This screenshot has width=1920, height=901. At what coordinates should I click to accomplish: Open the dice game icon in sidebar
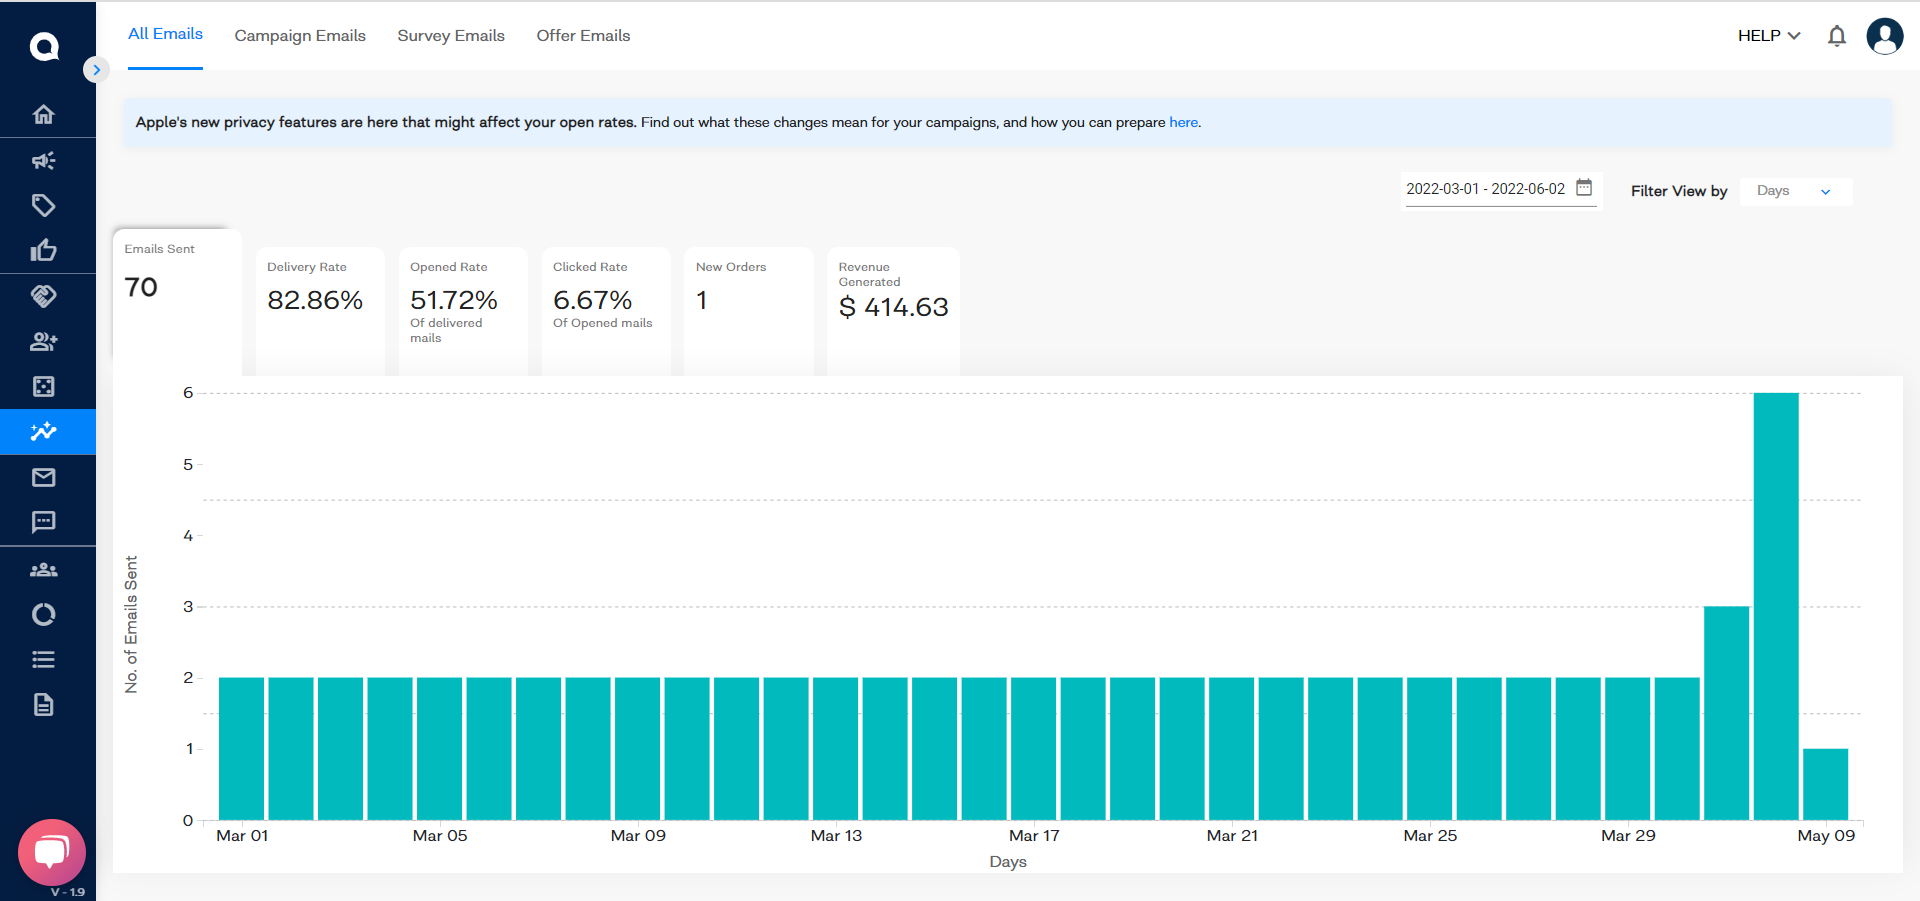click(43, 386)
